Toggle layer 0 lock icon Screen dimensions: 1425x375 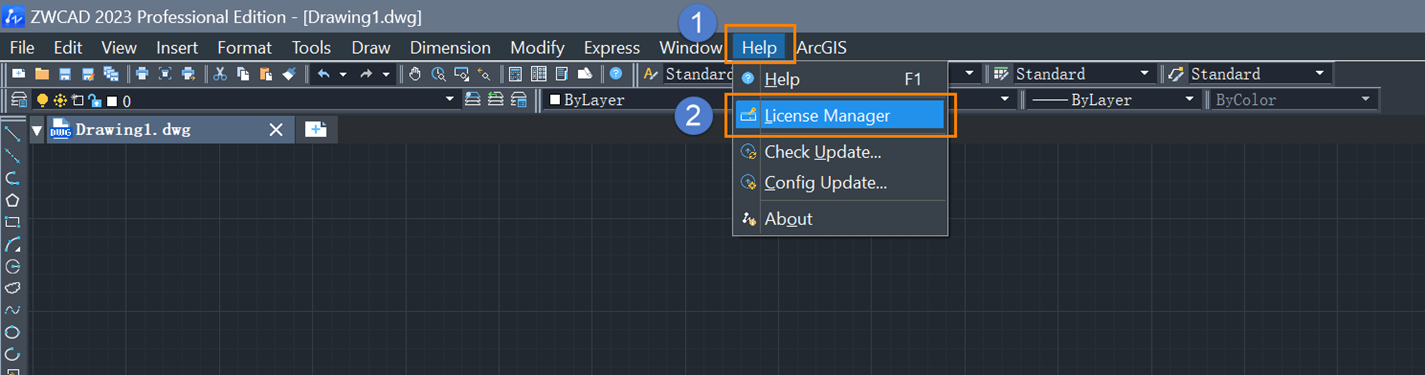click(x=95, y=100)
